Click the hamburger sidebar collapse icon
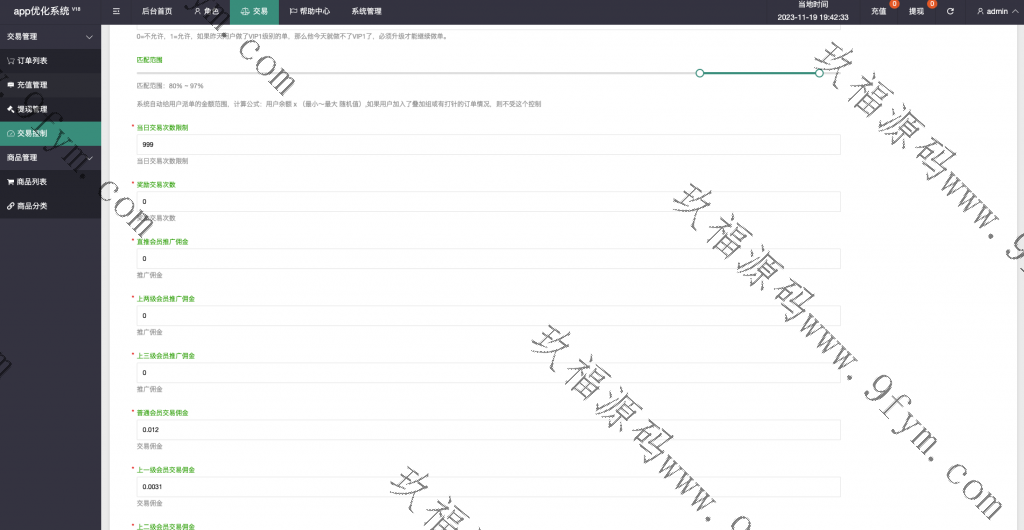The image size is (1024, 530). pos(116,11)
